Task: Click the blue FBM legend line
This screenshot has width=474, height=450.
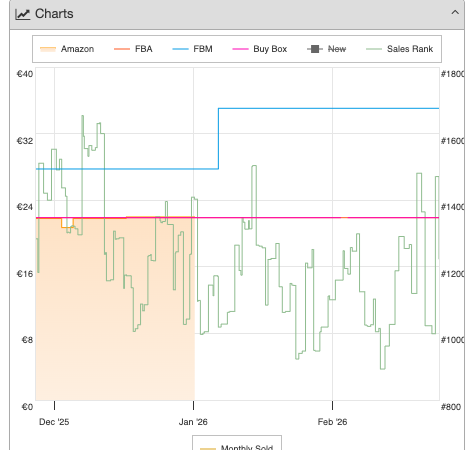Action: tap(180, 49)
